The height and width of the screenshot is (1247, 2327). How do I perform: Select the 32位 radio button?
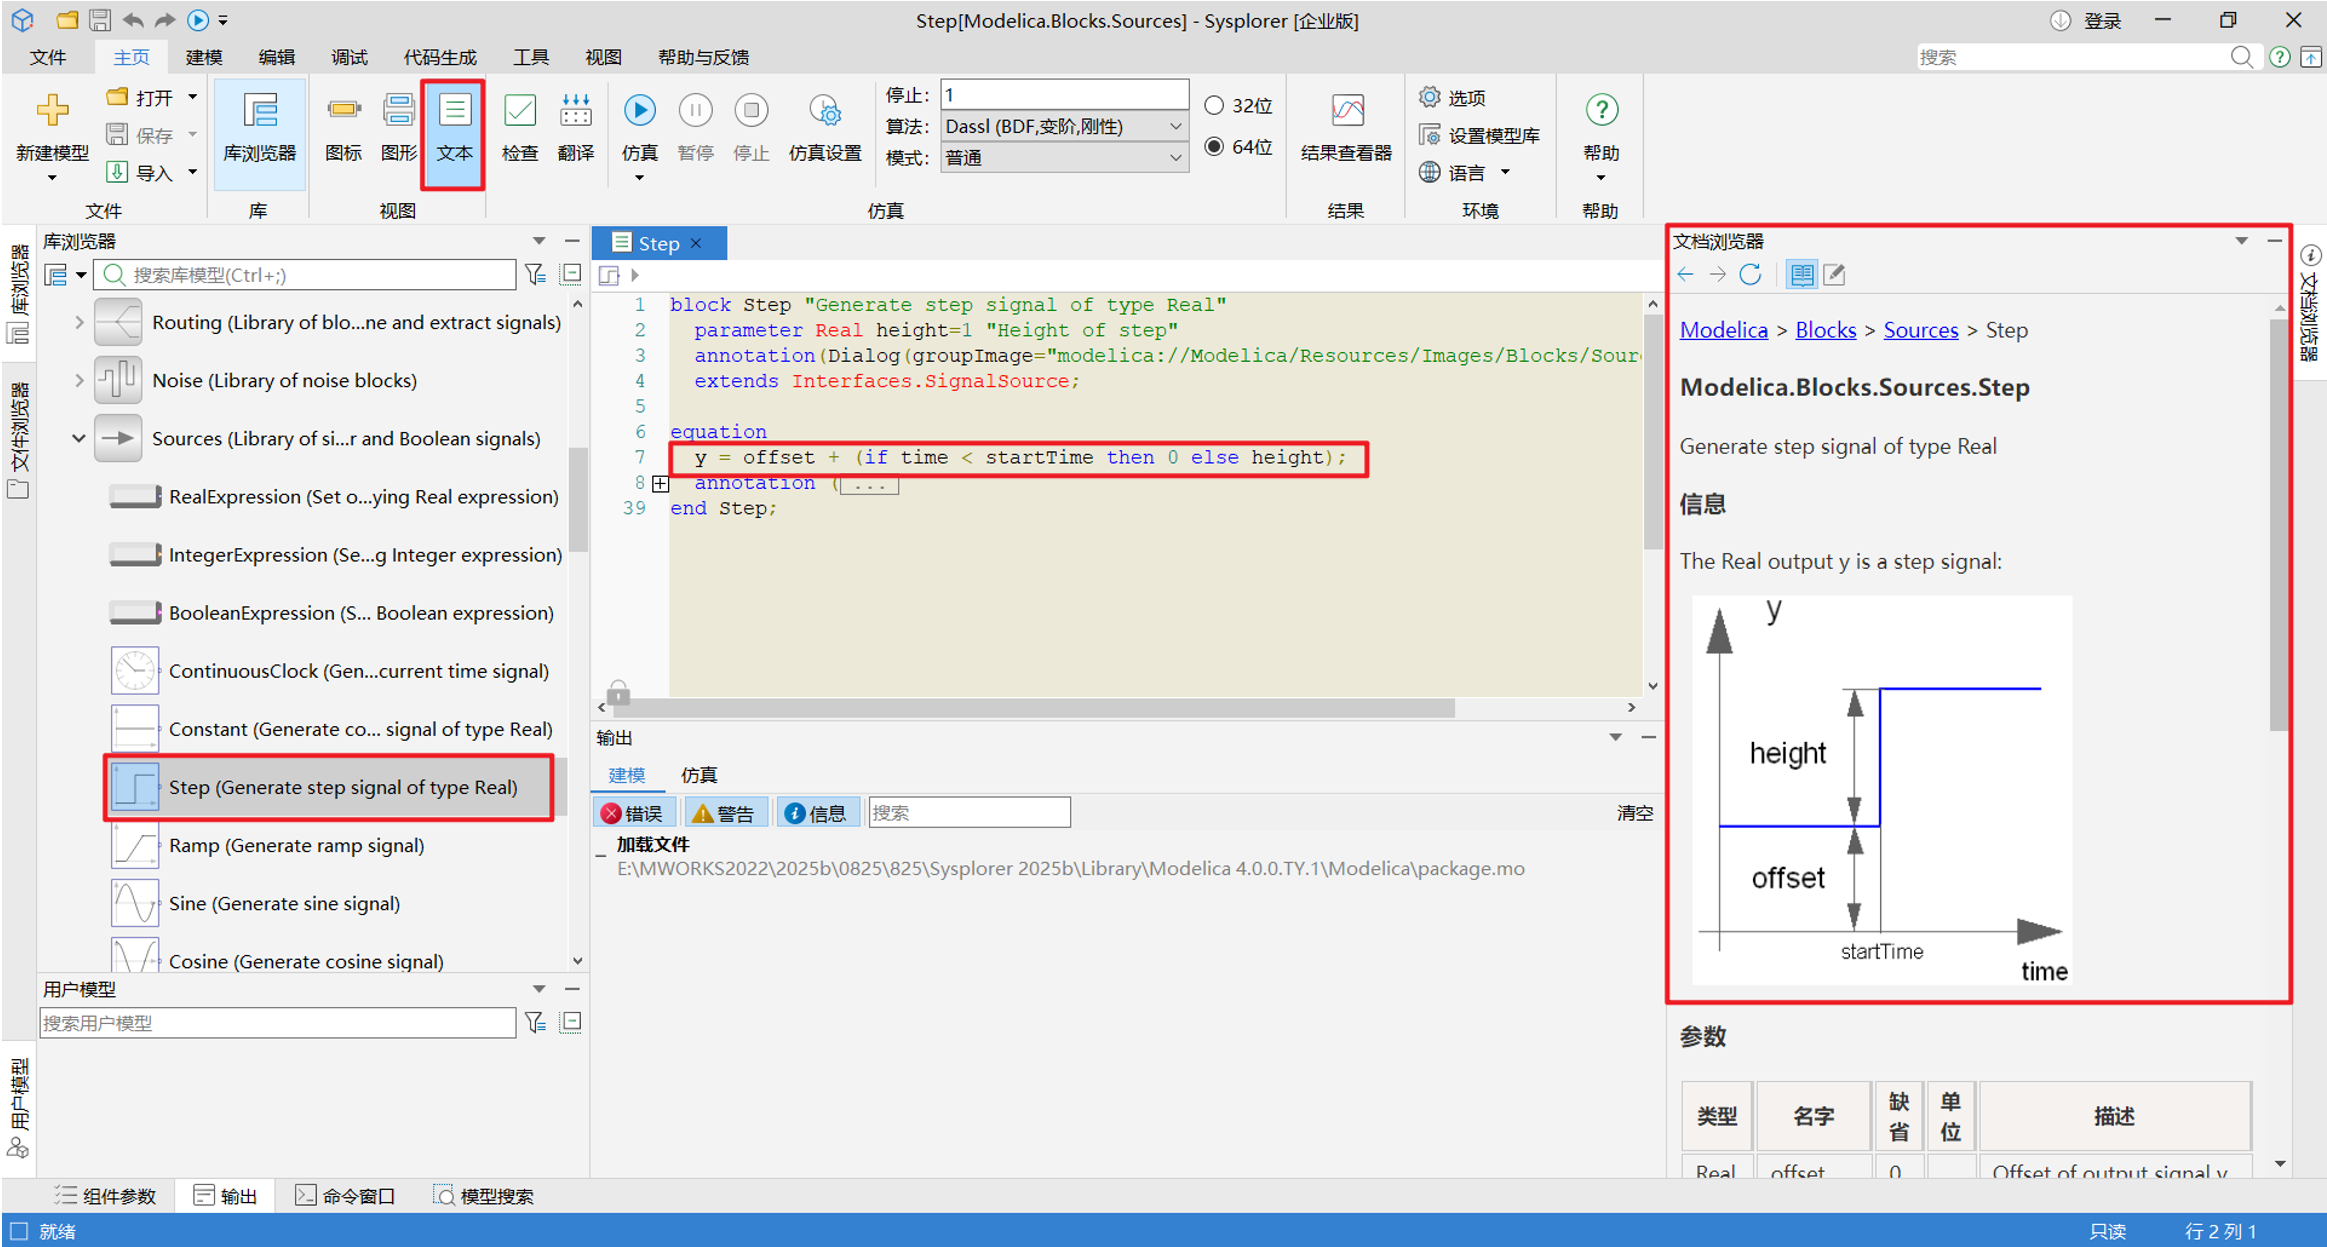point(1214,105)
